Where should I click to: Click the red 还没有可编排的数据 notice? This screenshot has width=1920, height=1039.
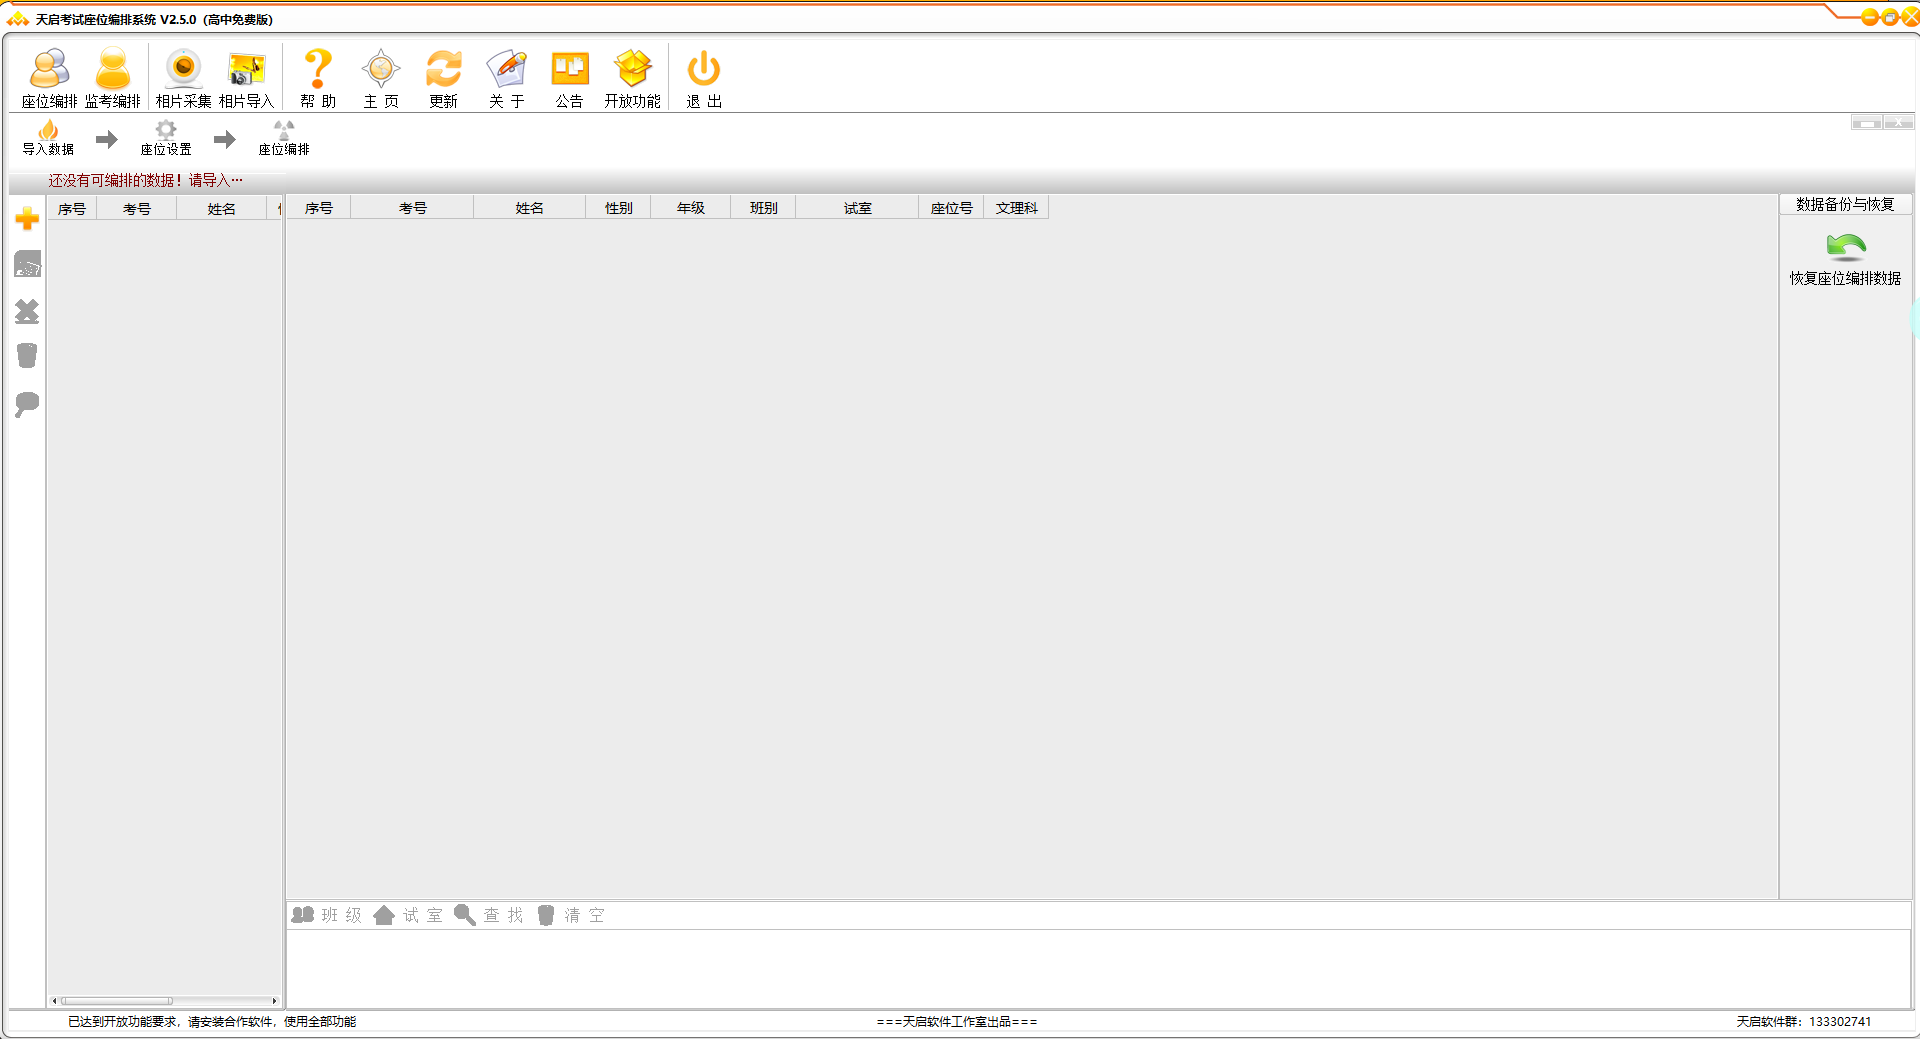tap(146, 180)
